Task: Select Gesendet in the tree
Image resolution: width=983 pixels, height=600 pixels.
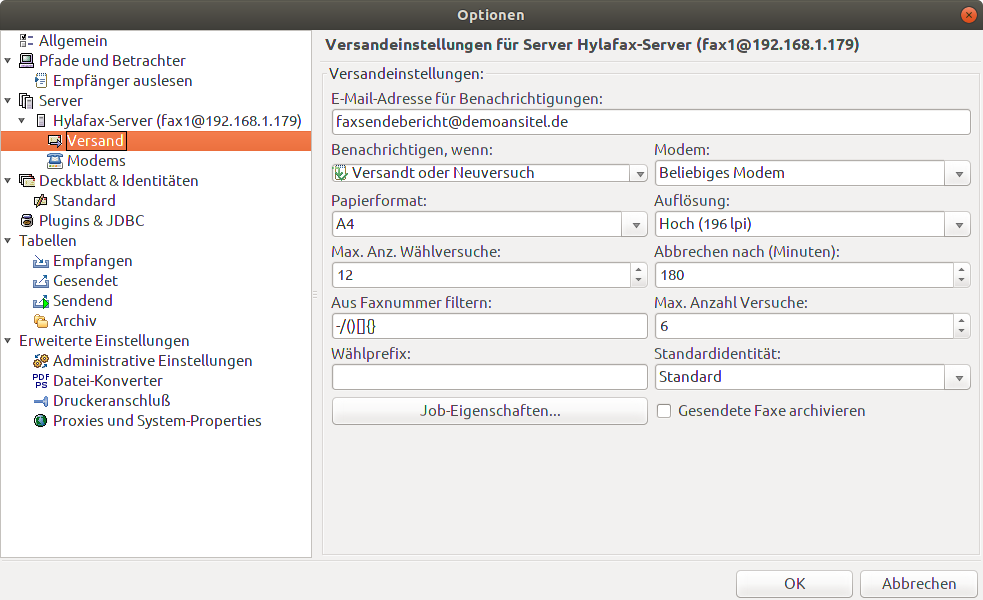Action: tap(85, 281)
